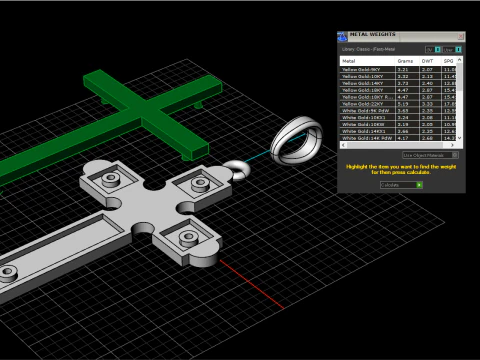Select the Yellow Gold:9KY row
This screenshot has height=360, width=480.
pyautogui.click(x=398, y=69)
